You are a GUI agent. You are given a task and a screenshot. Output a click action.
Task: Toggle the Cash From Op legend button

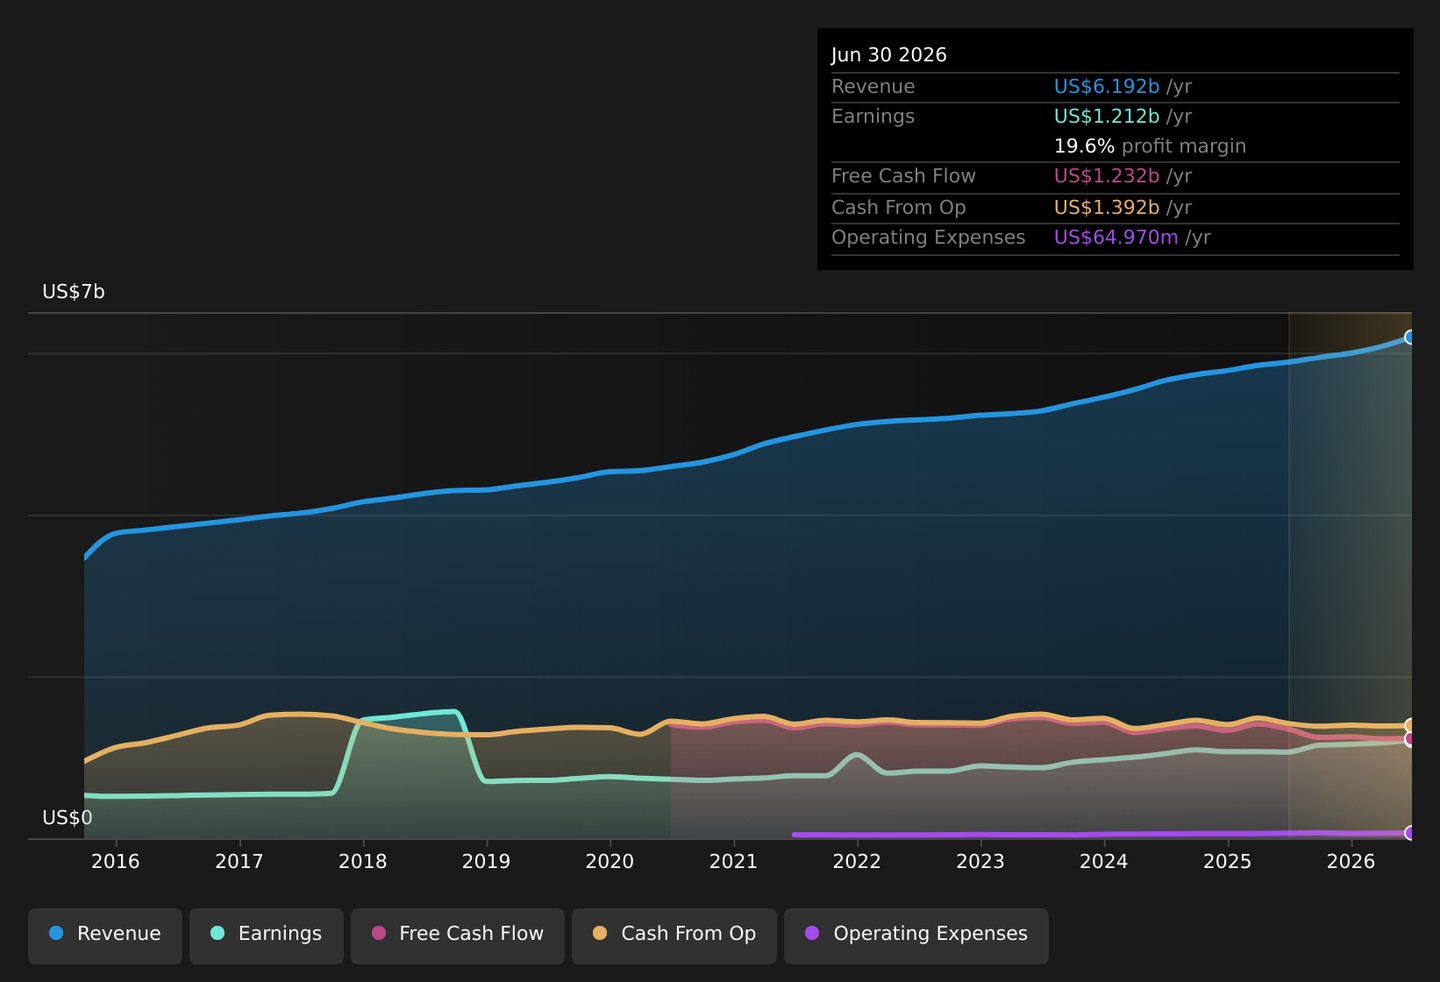coord(674,936)
